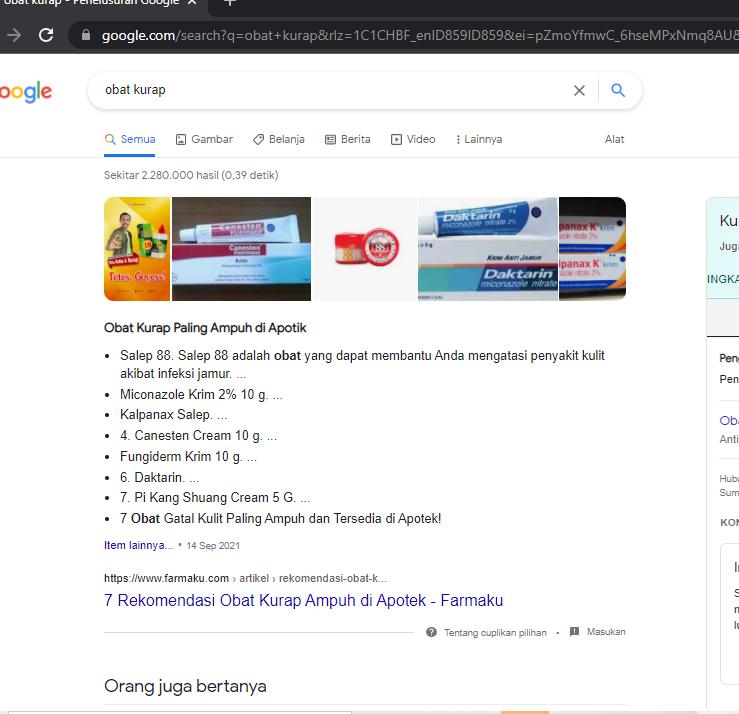Open the 'Item lainnya...' link
Image resolution: width=739 pixels, height=714 pixels.
pyautogui.click(x=138, y=545)
